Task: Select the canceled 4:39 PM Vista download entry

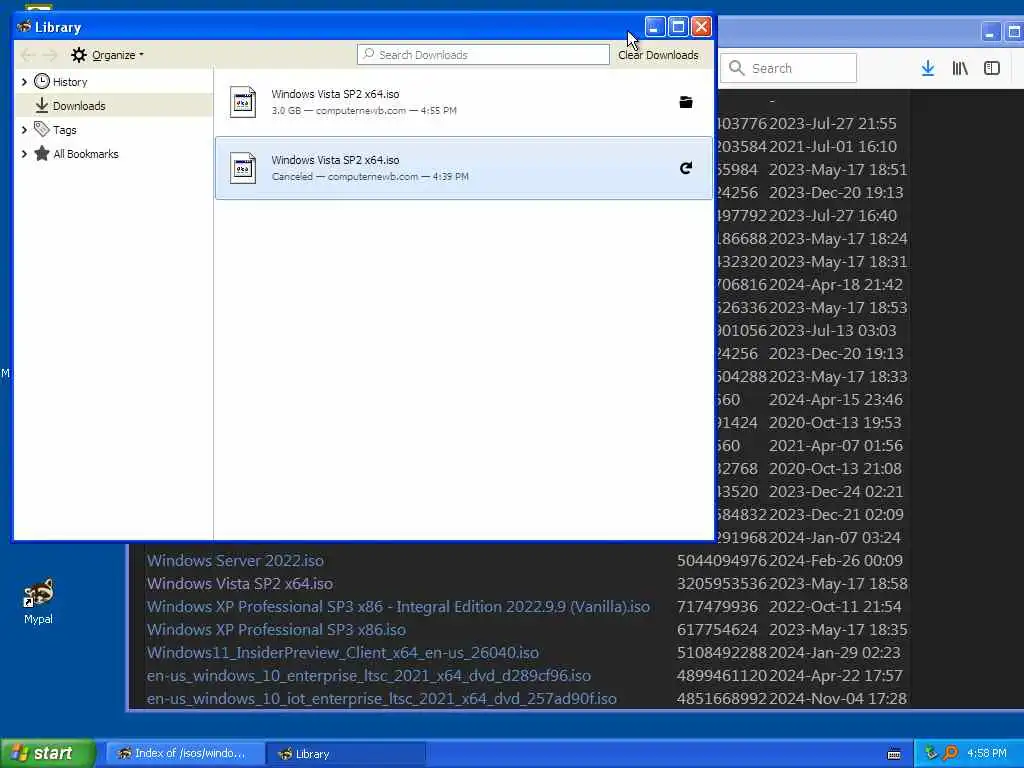Action: coord(464,168)
